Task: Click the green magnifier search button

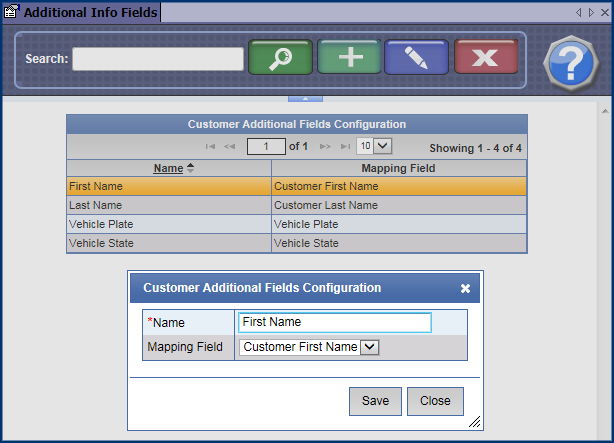Action: pos(280,58)
